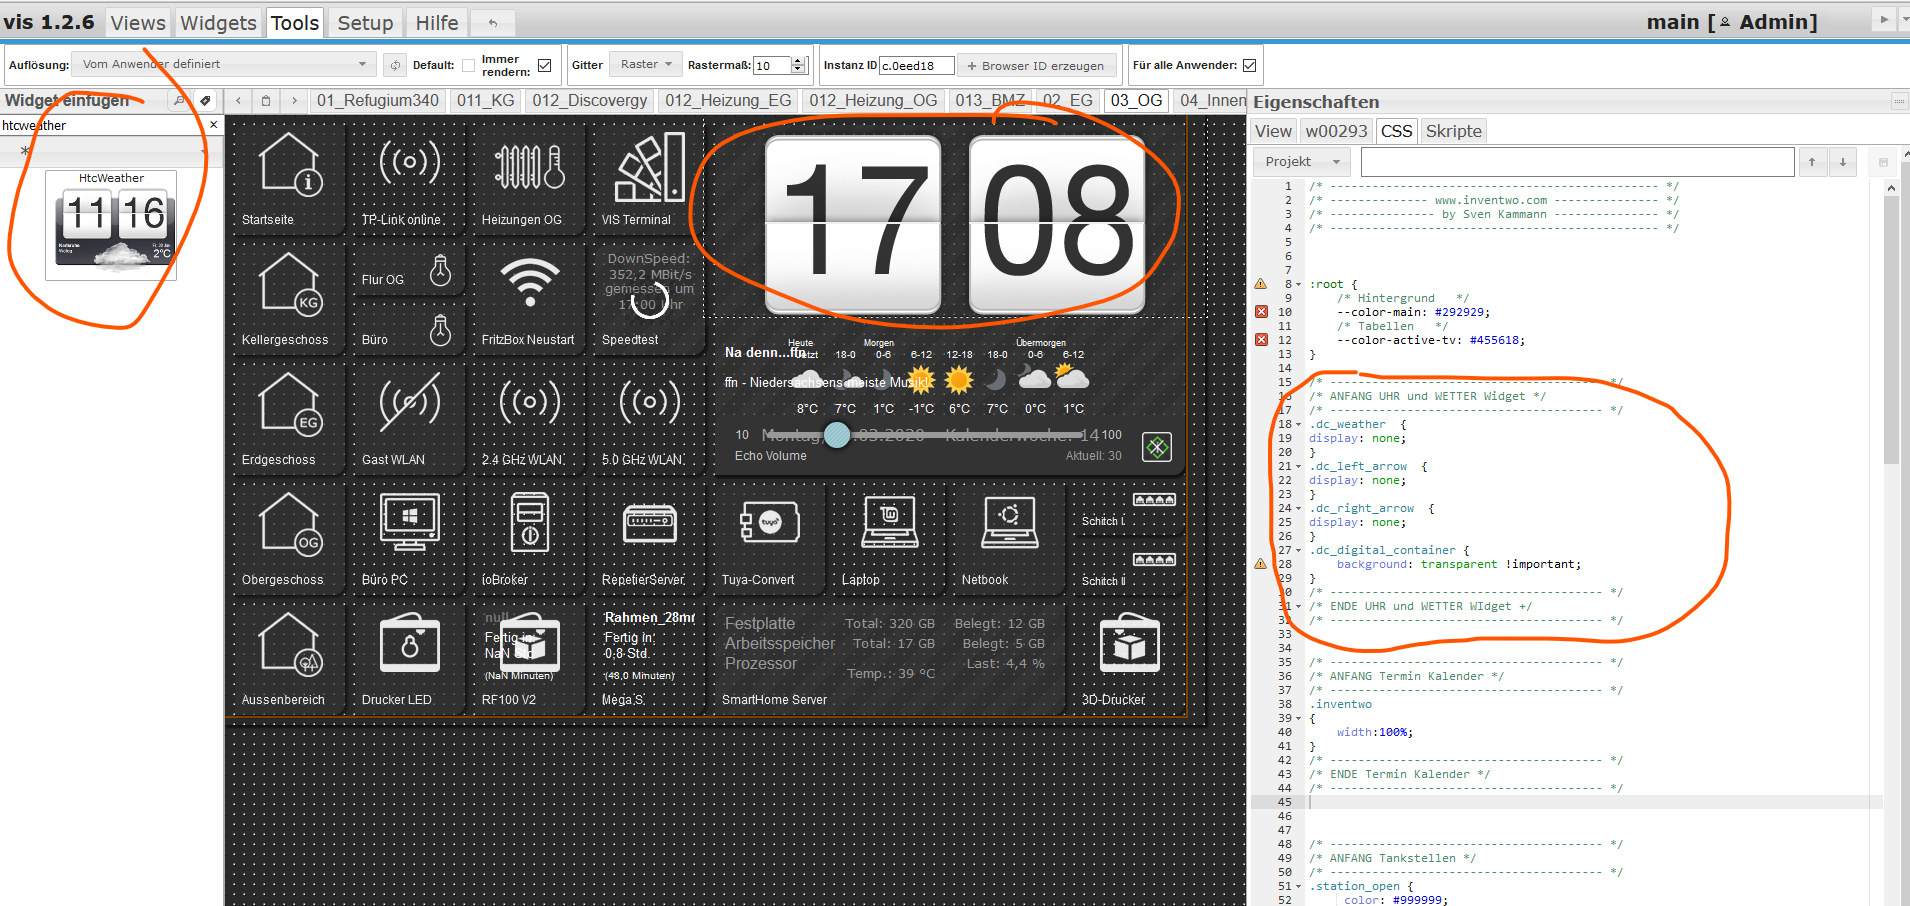Viewport: 1910px width, 906px height.
Task: Open the Setup menu
Action: (365, 22)
